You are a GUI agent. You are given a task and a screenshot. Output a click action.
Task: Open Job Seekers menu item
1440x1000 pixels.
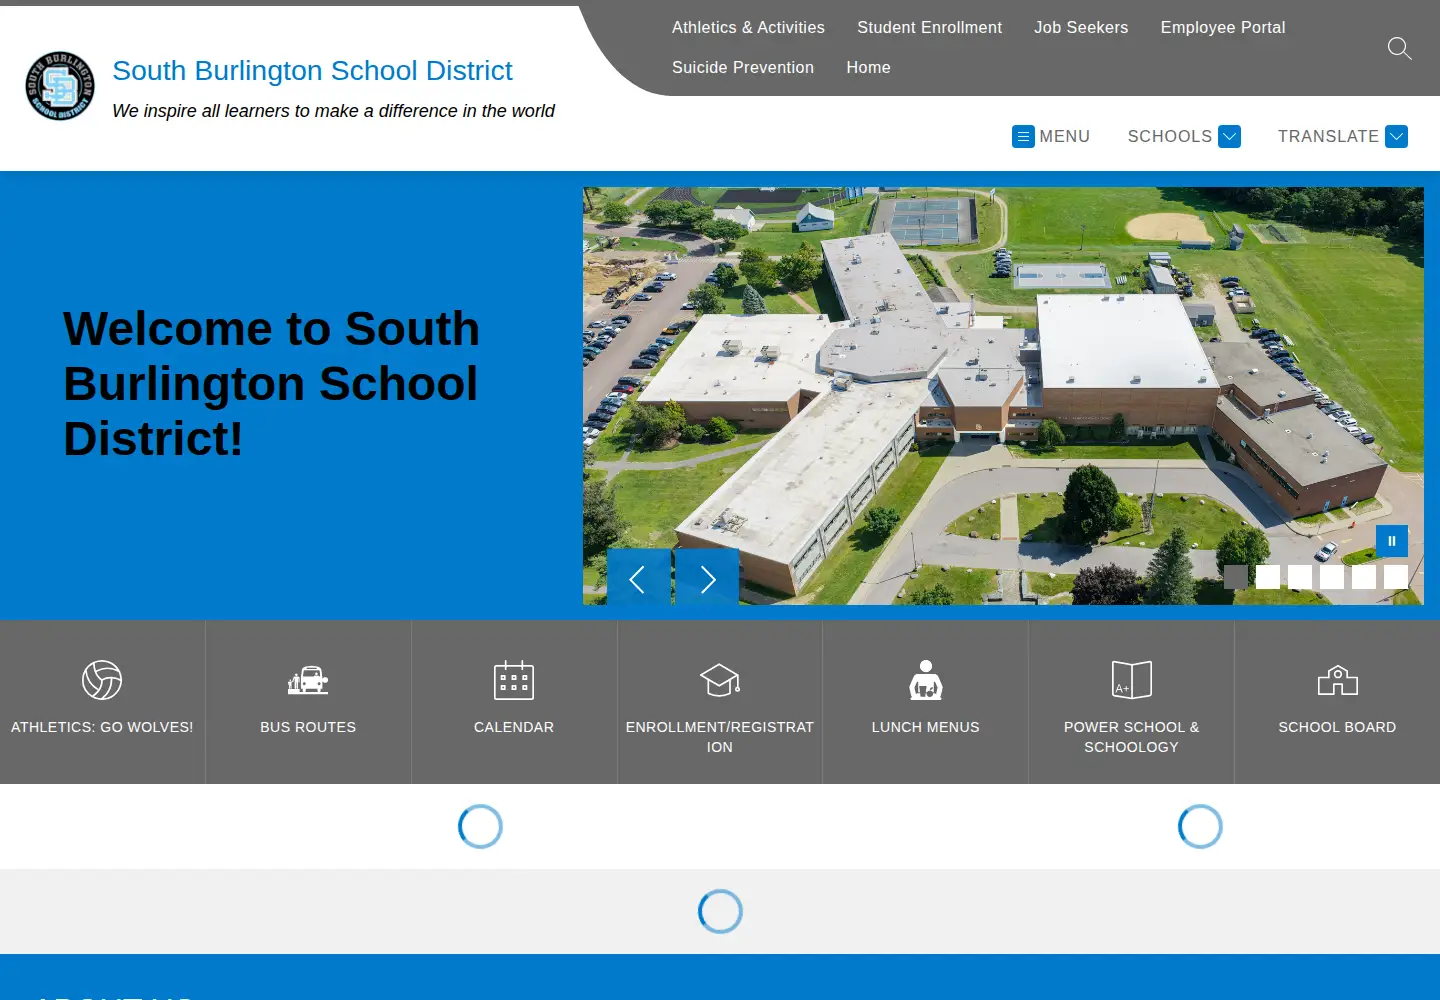pos(1081,28)
